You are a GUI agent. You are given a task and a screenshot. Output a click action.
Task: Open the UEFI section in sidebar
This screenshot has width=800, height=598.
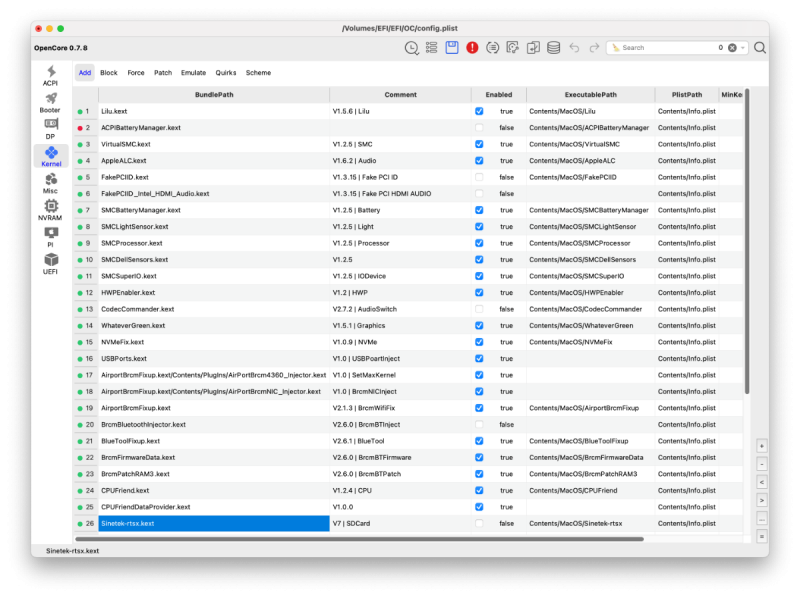tap(50, 264)
